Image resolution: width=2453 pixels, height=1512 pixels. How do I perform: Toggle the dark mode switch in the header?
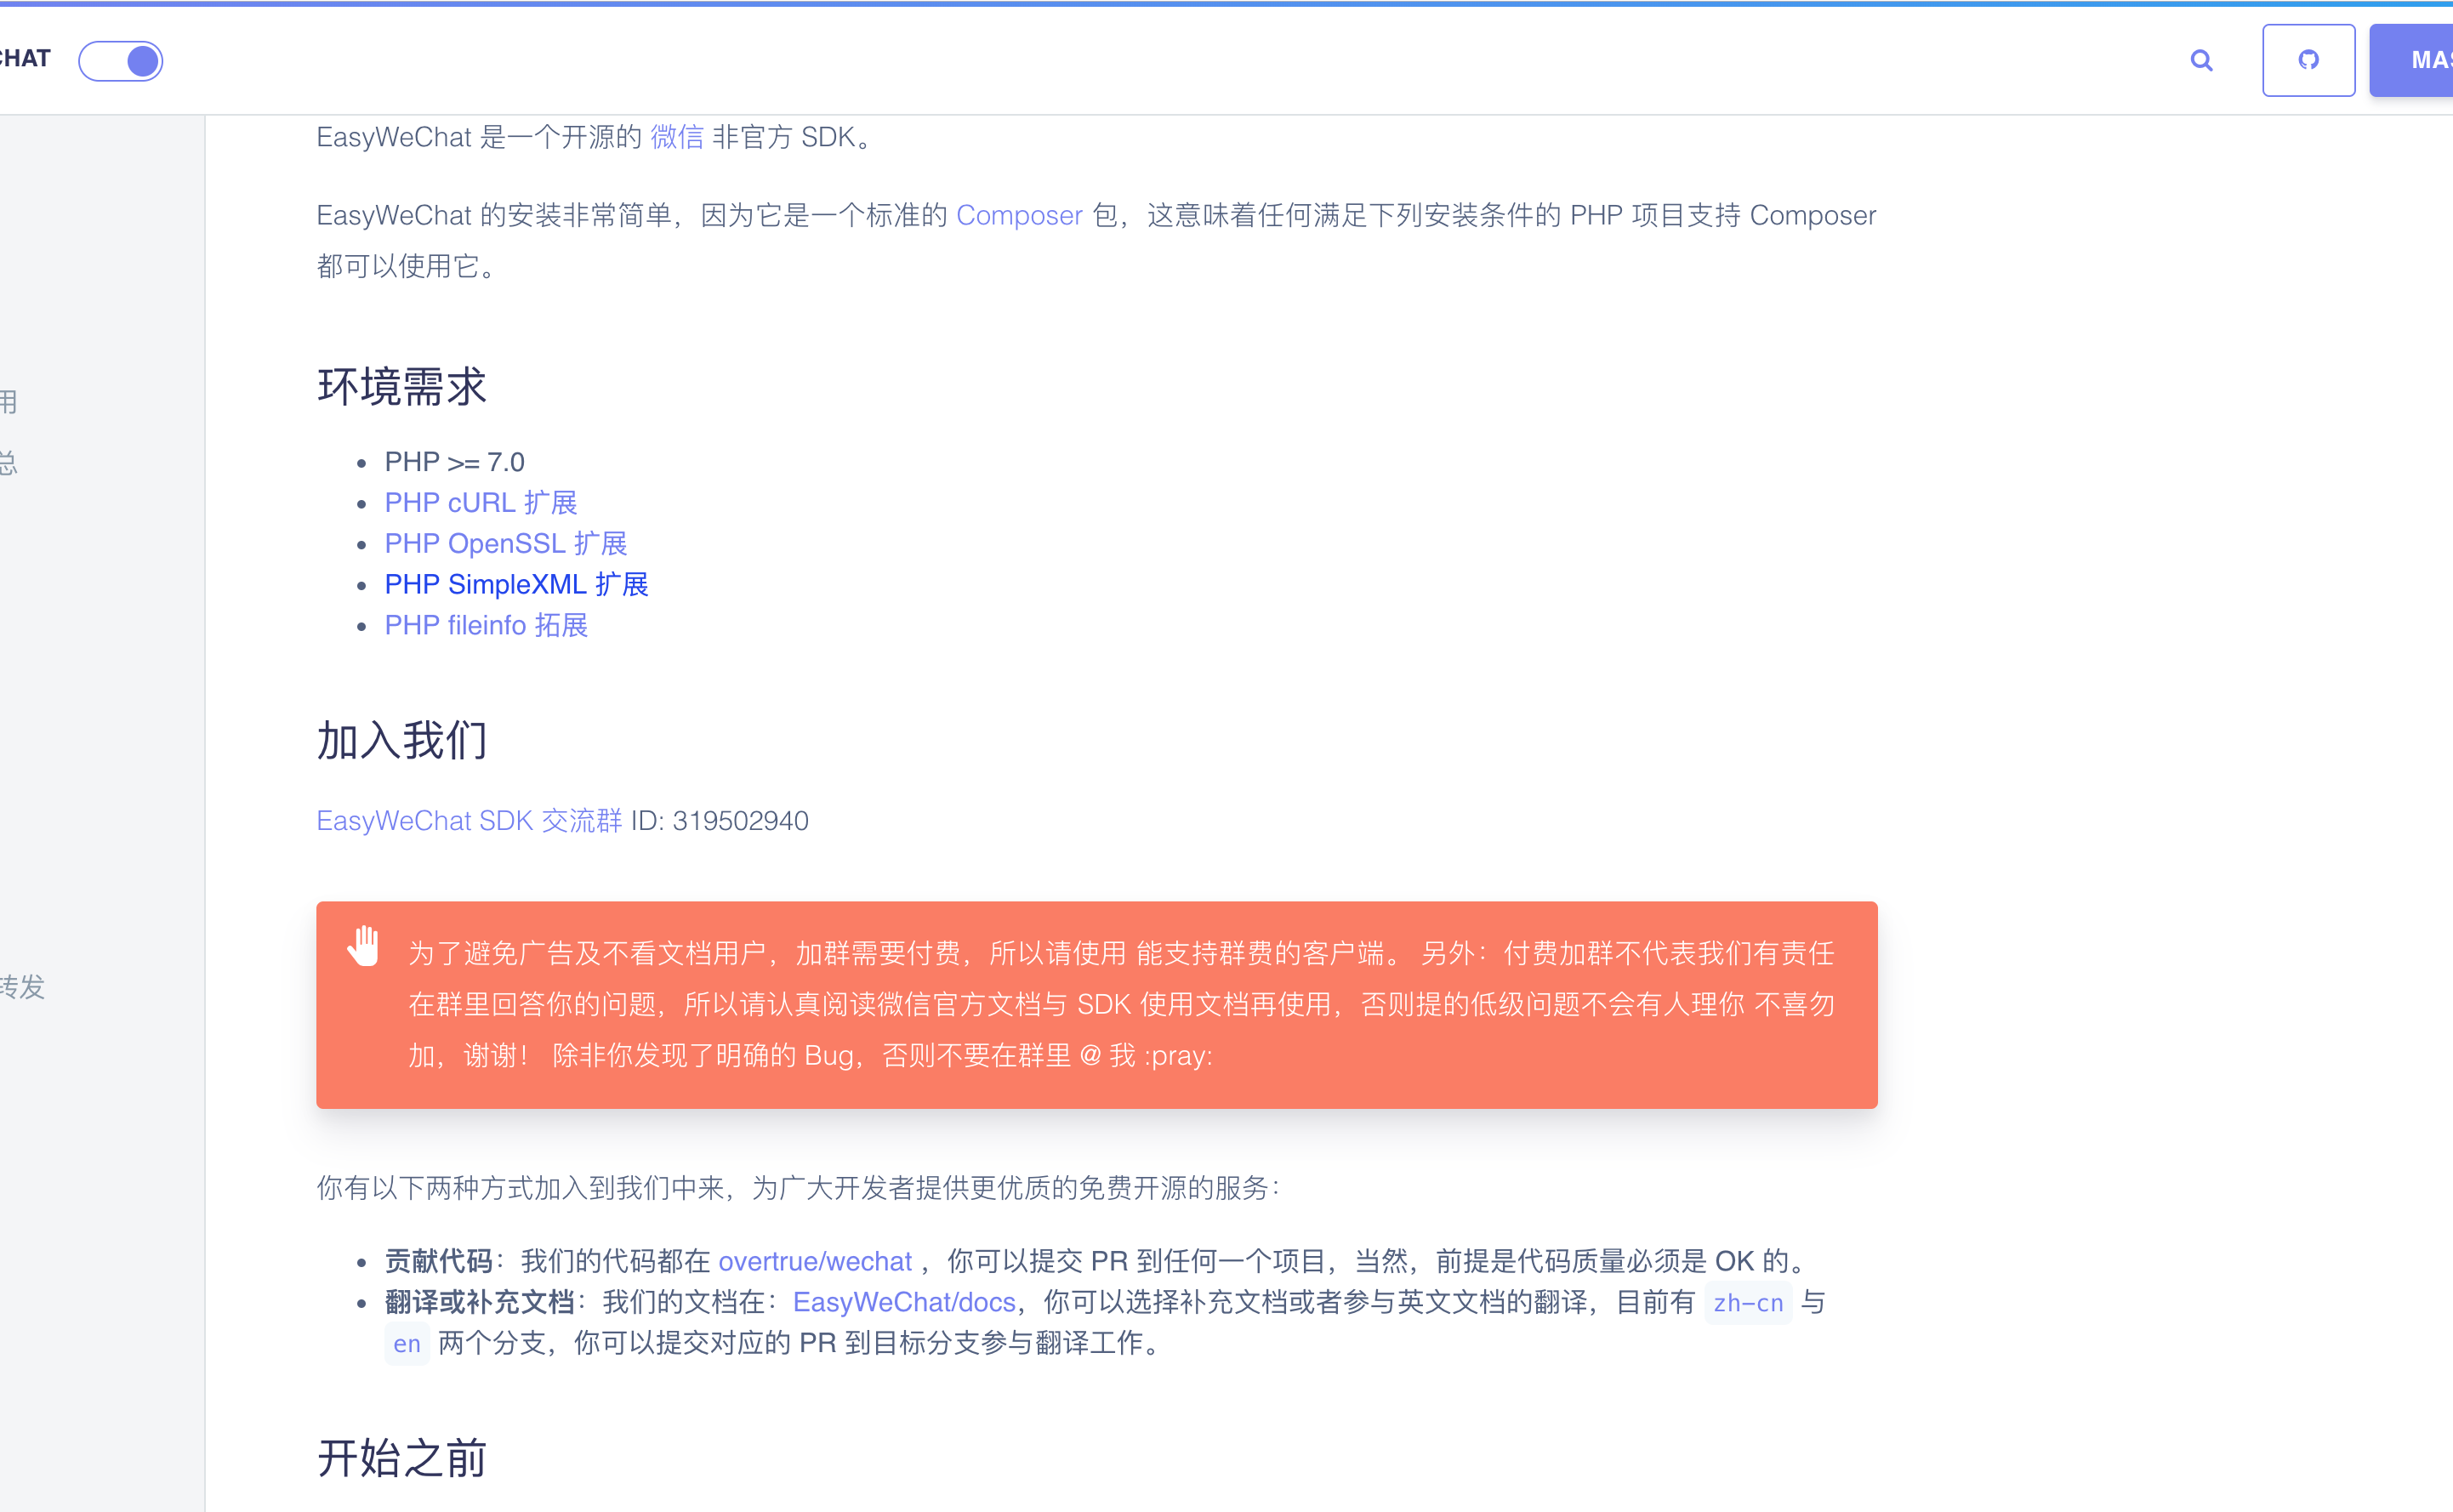click(121, 61)
